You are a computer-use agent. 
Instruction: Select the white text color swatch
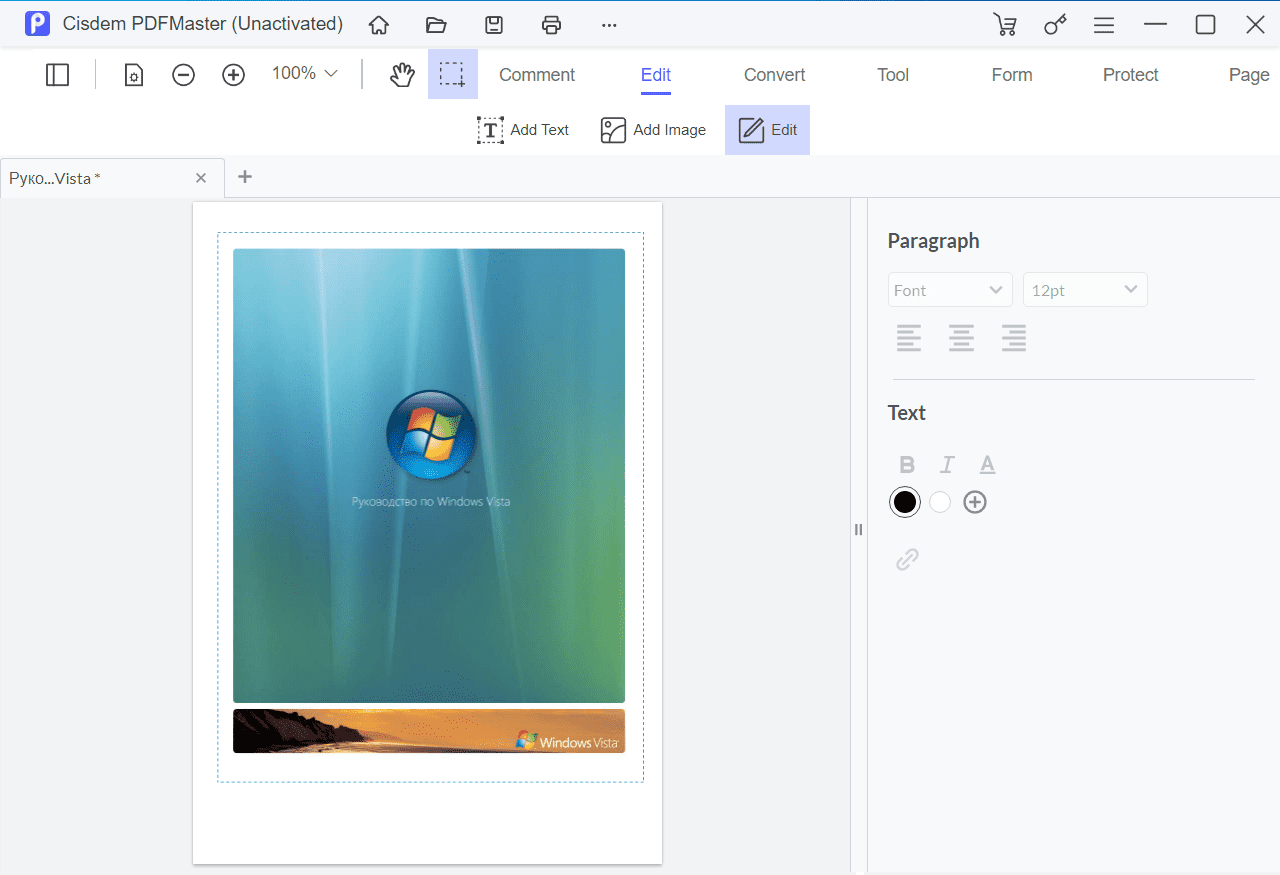click(x=940, y=502)
